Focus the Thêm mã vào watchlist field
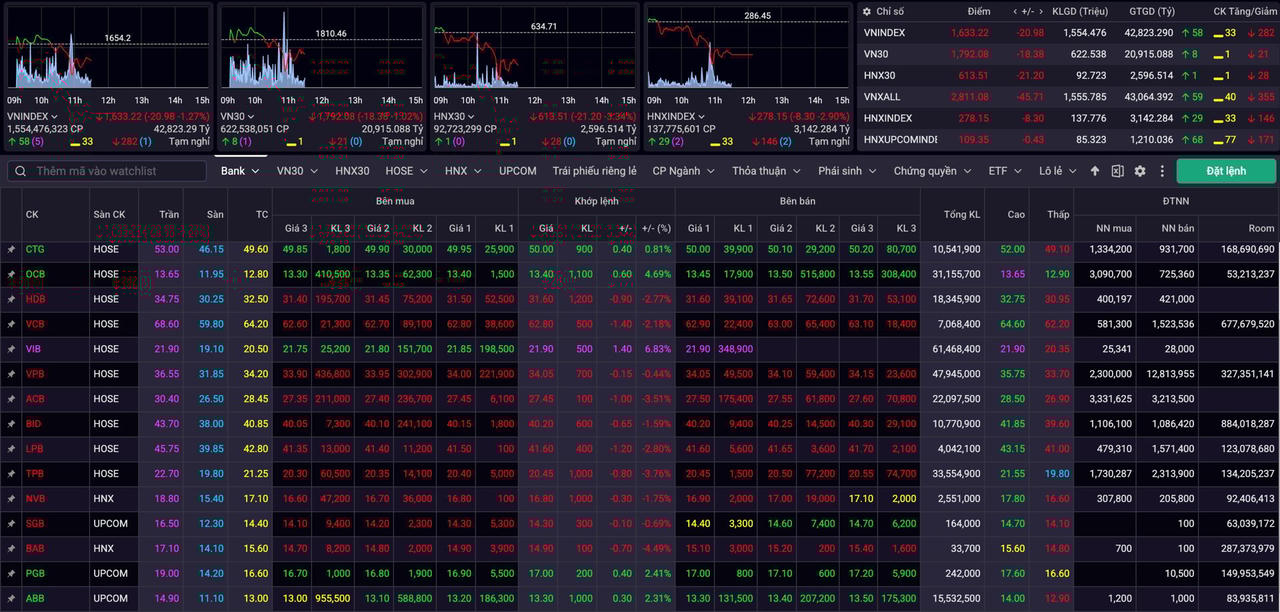 [115, 171]
